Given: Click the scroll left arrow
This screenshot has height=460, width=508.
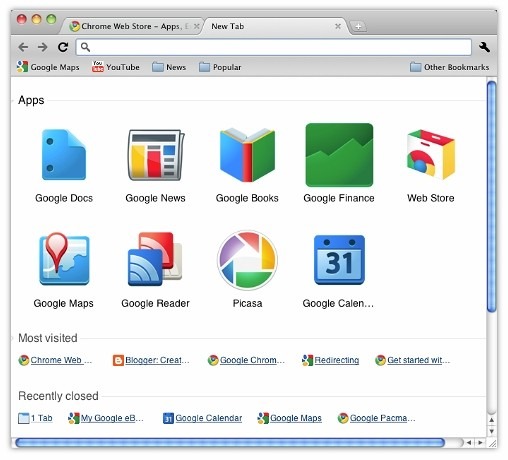Looking at the screenshot, I should [x=469, y=442].
